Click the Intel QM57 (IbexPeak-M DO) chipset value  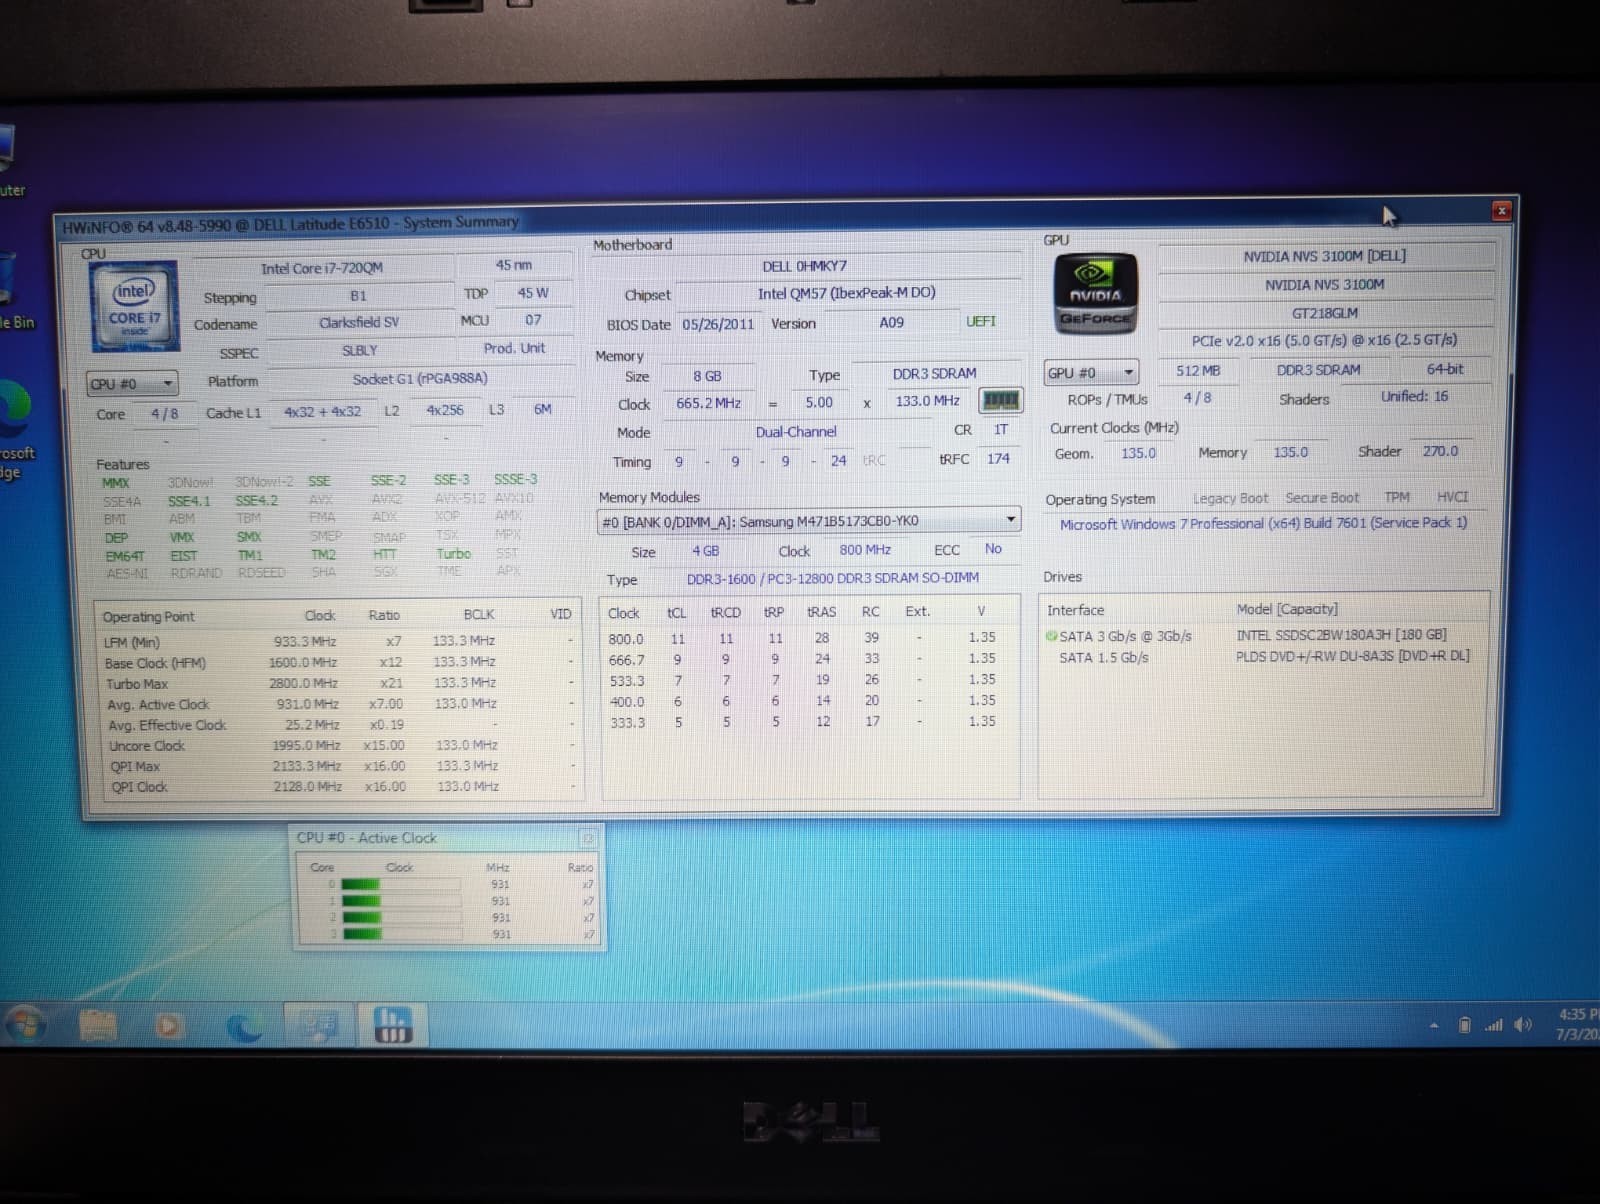(x=847, y=293)
